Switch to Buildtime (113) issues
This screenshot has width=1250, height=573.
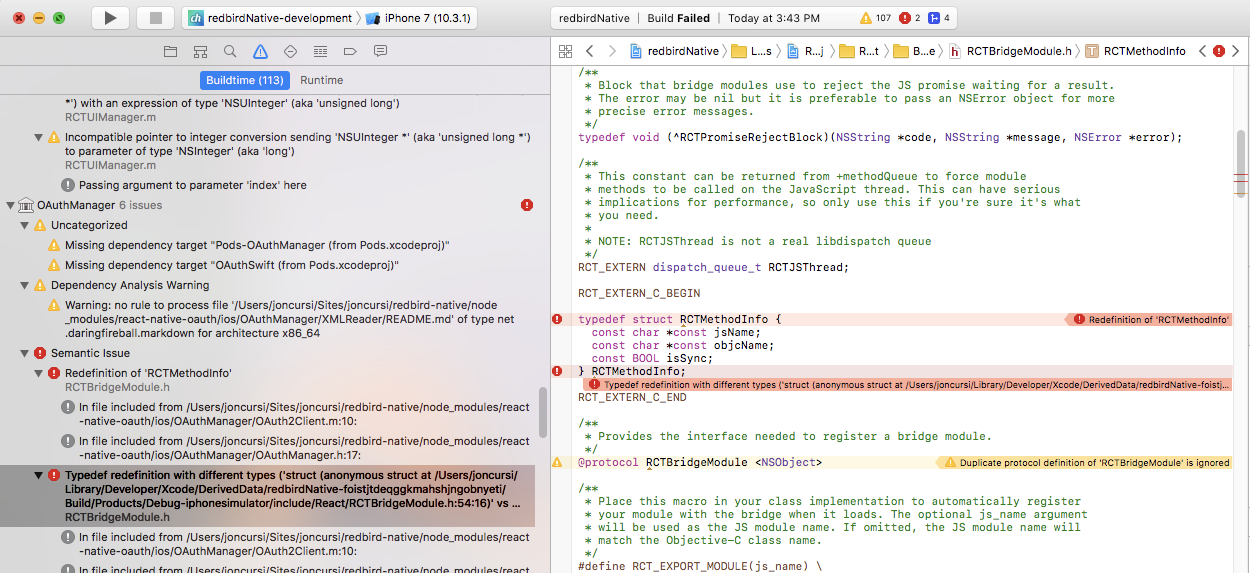pos(244,80)
